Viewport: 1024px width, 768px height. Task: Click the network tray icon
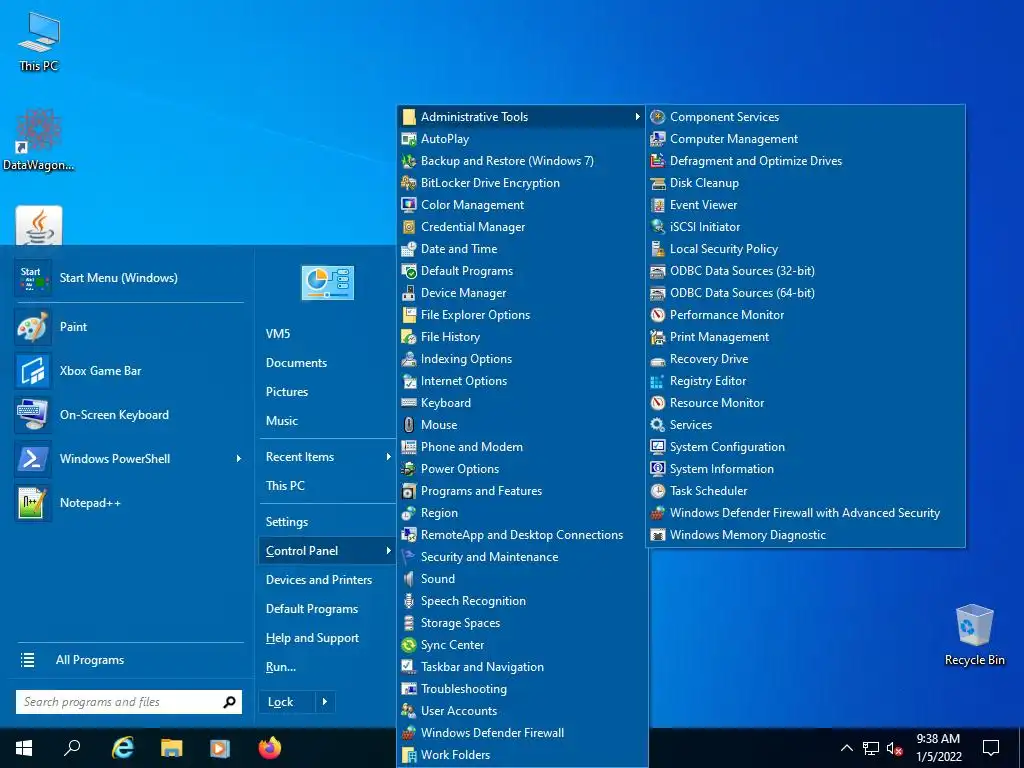point(871,748)
